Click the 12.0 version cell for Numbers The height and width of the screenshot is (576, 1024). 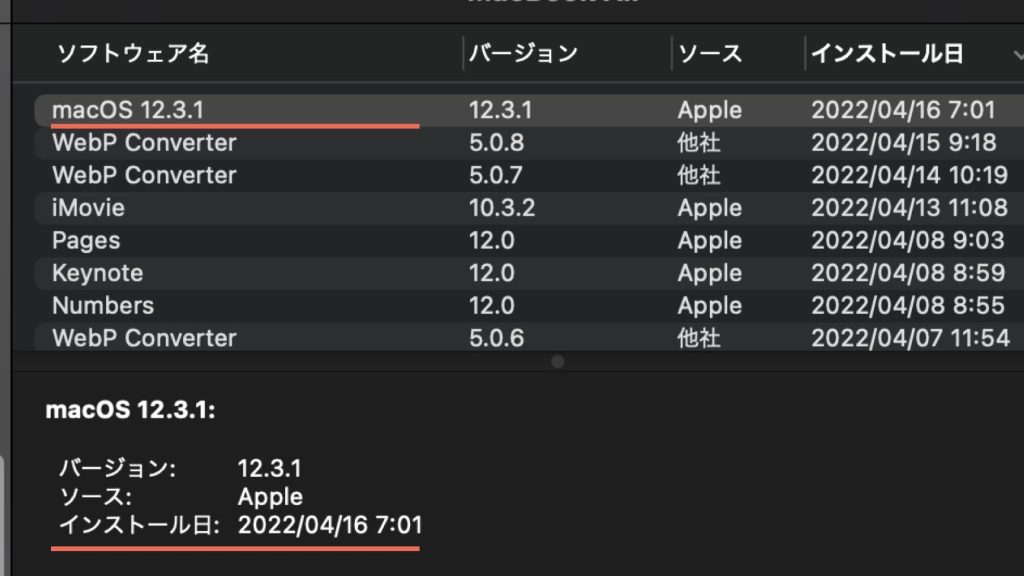492,306
